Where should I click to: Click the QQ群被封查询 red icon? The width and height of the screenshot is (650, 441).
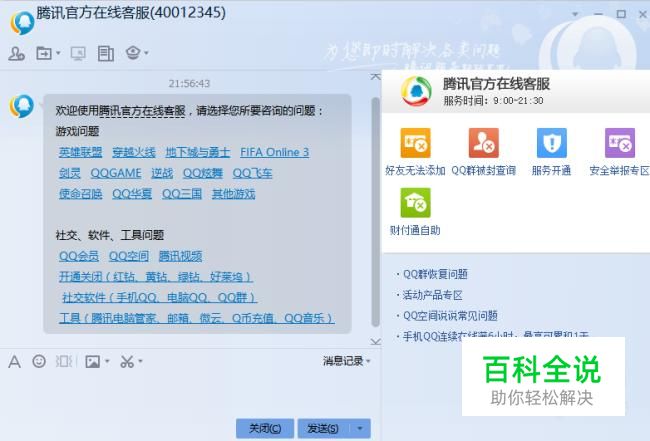click(x=483, y=143)
